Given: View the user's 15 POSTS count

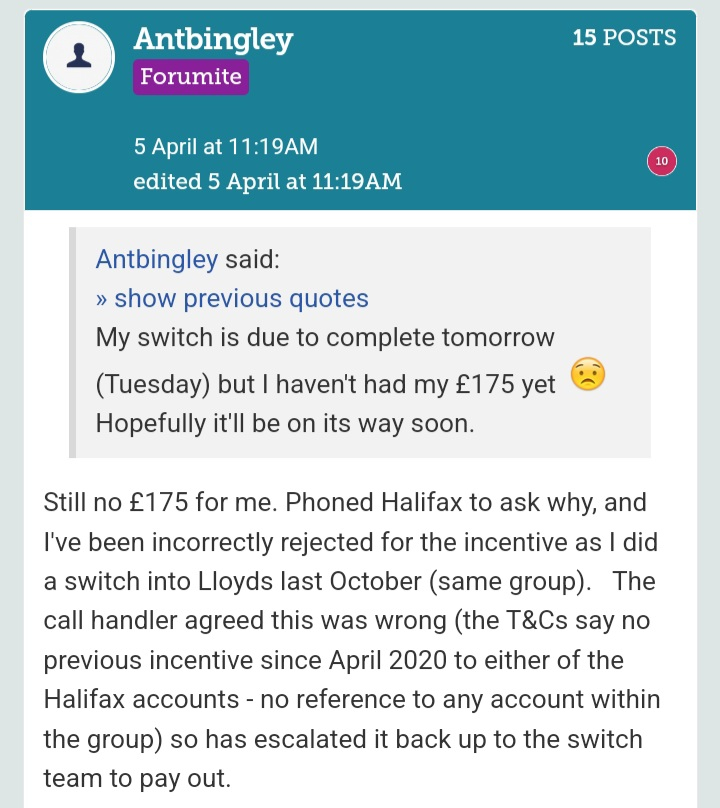Looking at the screenshot, I should [624, 38].
